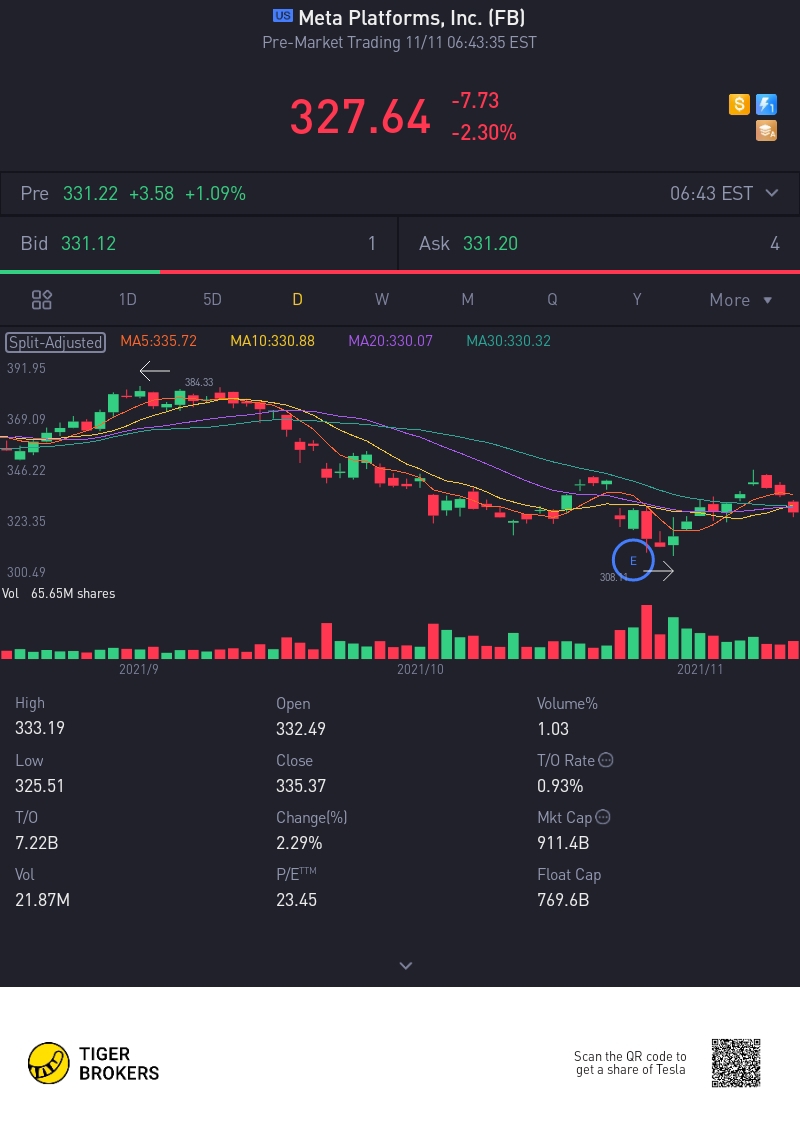Scan the Tesla share QR code
This screenshot has height=1140, width=800.
pos(736,1063)
